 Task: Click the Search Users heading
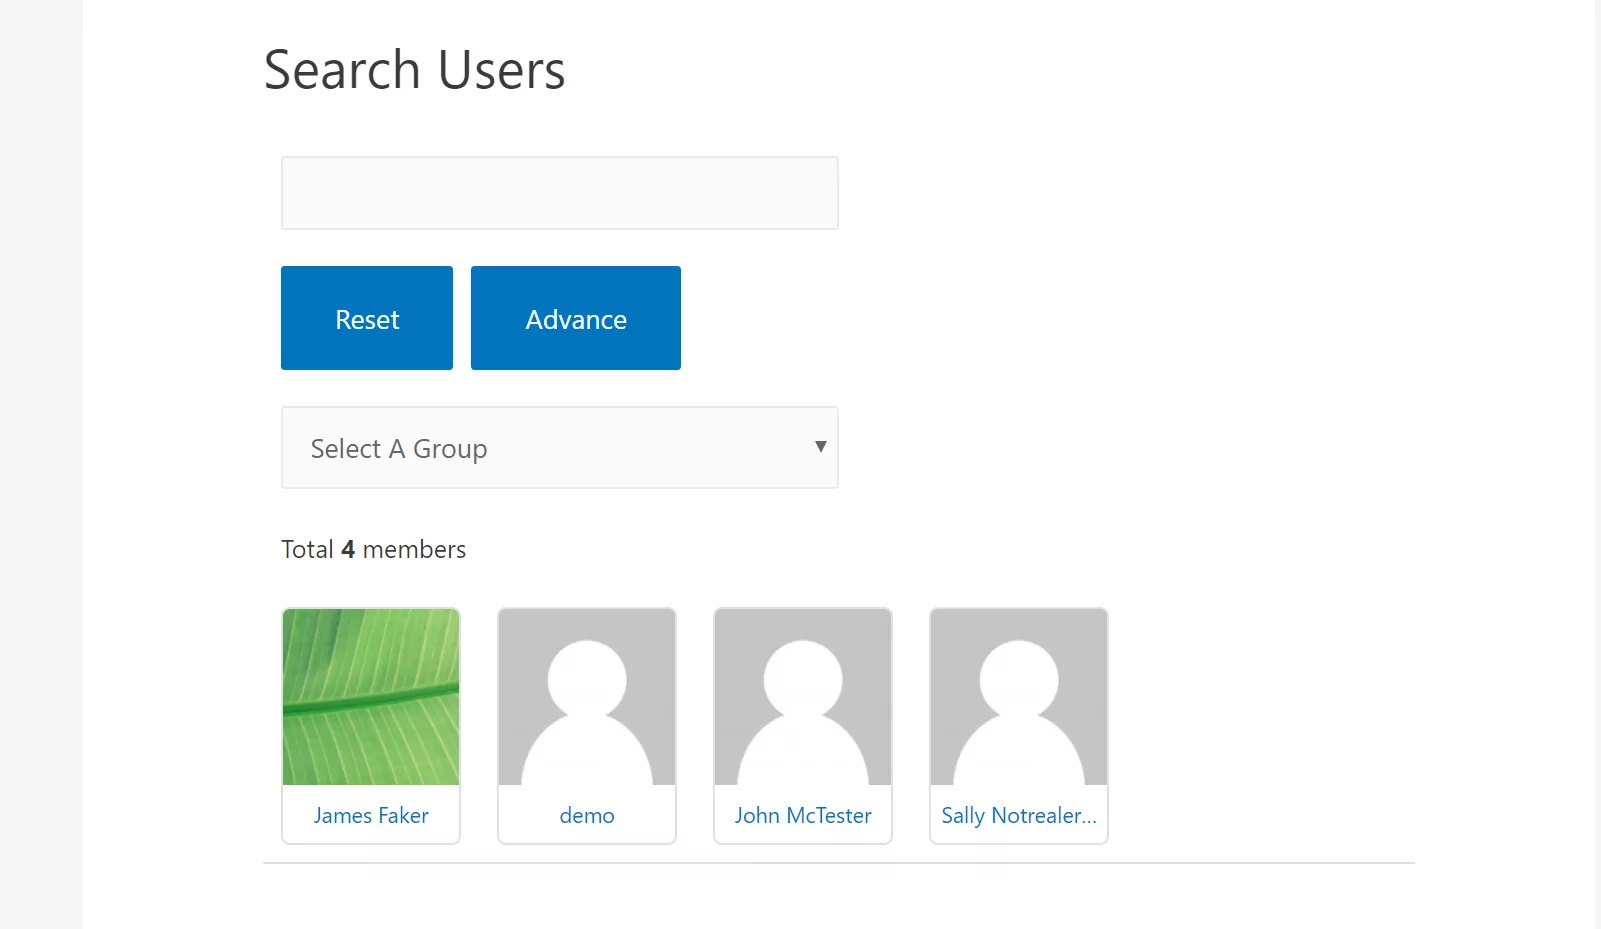(414, 70)
